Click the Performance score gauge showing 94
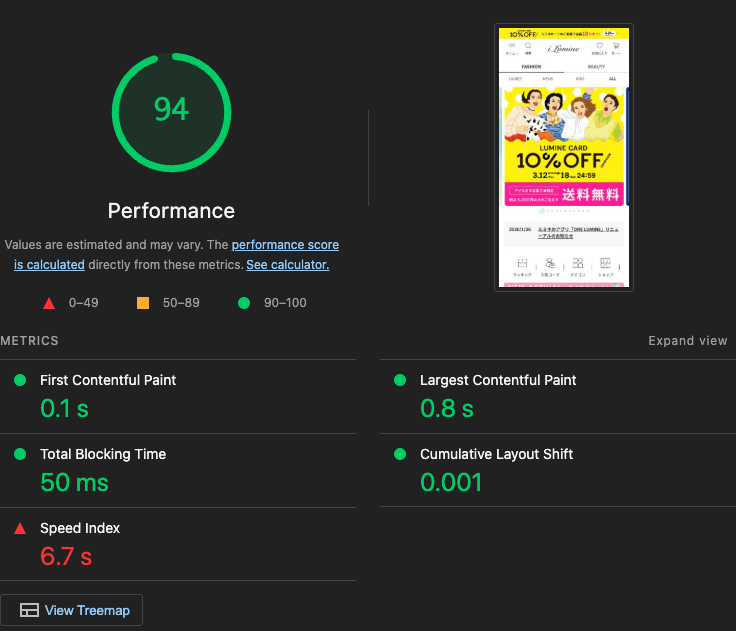 tap(171, 110)
